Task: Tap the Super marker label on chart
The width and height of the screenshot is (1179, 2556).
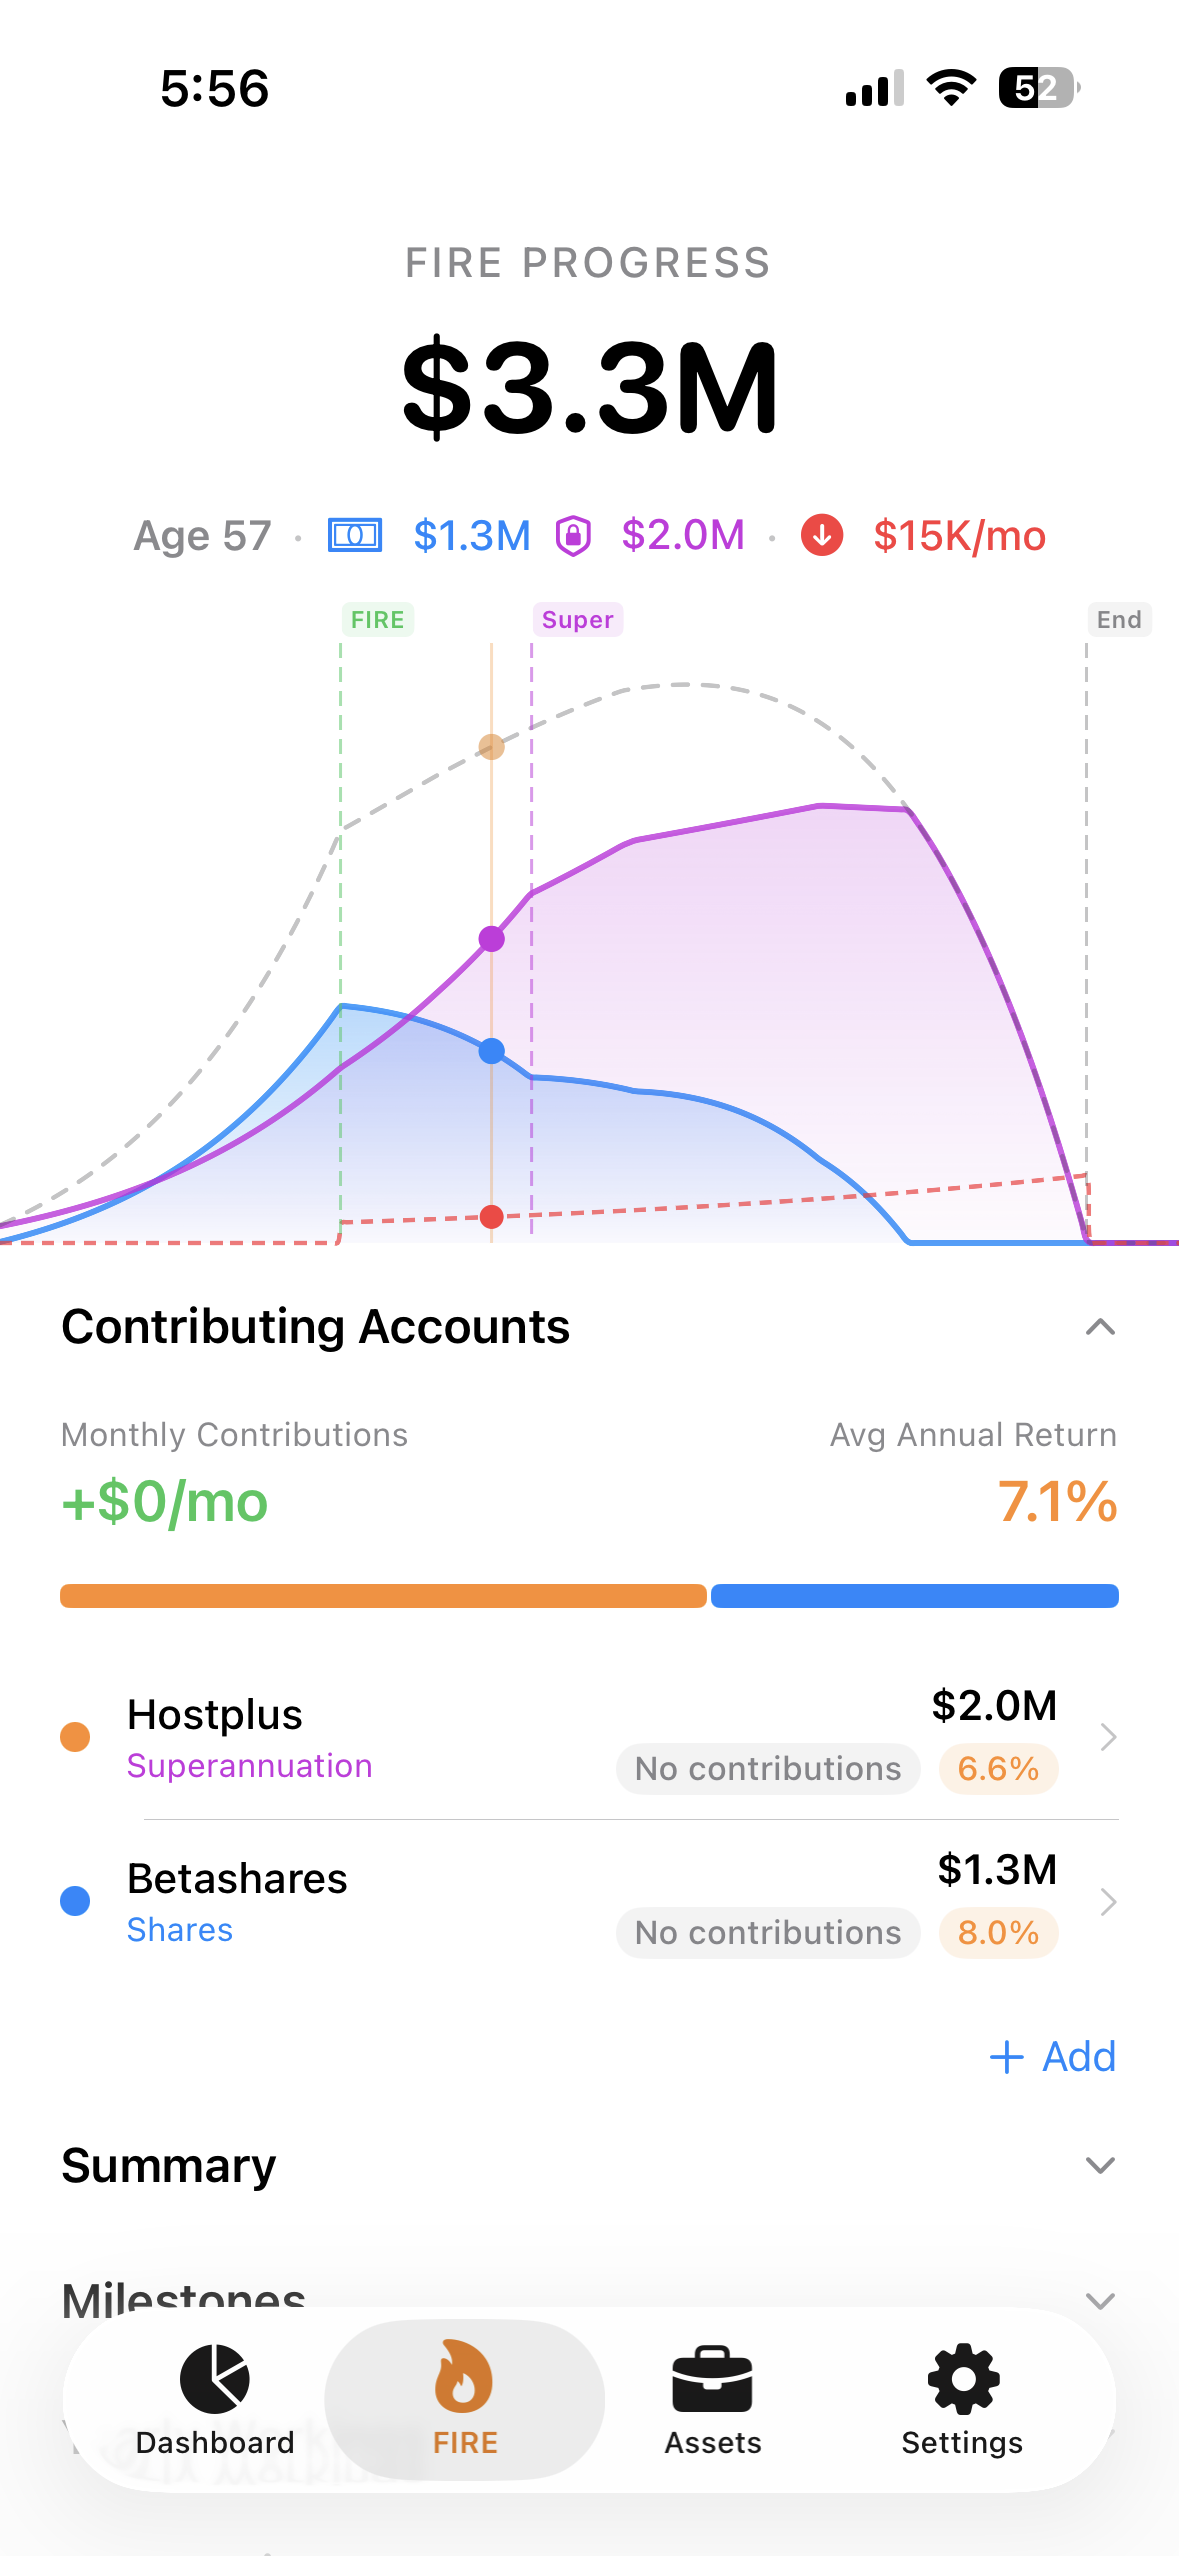Action: pos(577,620)
